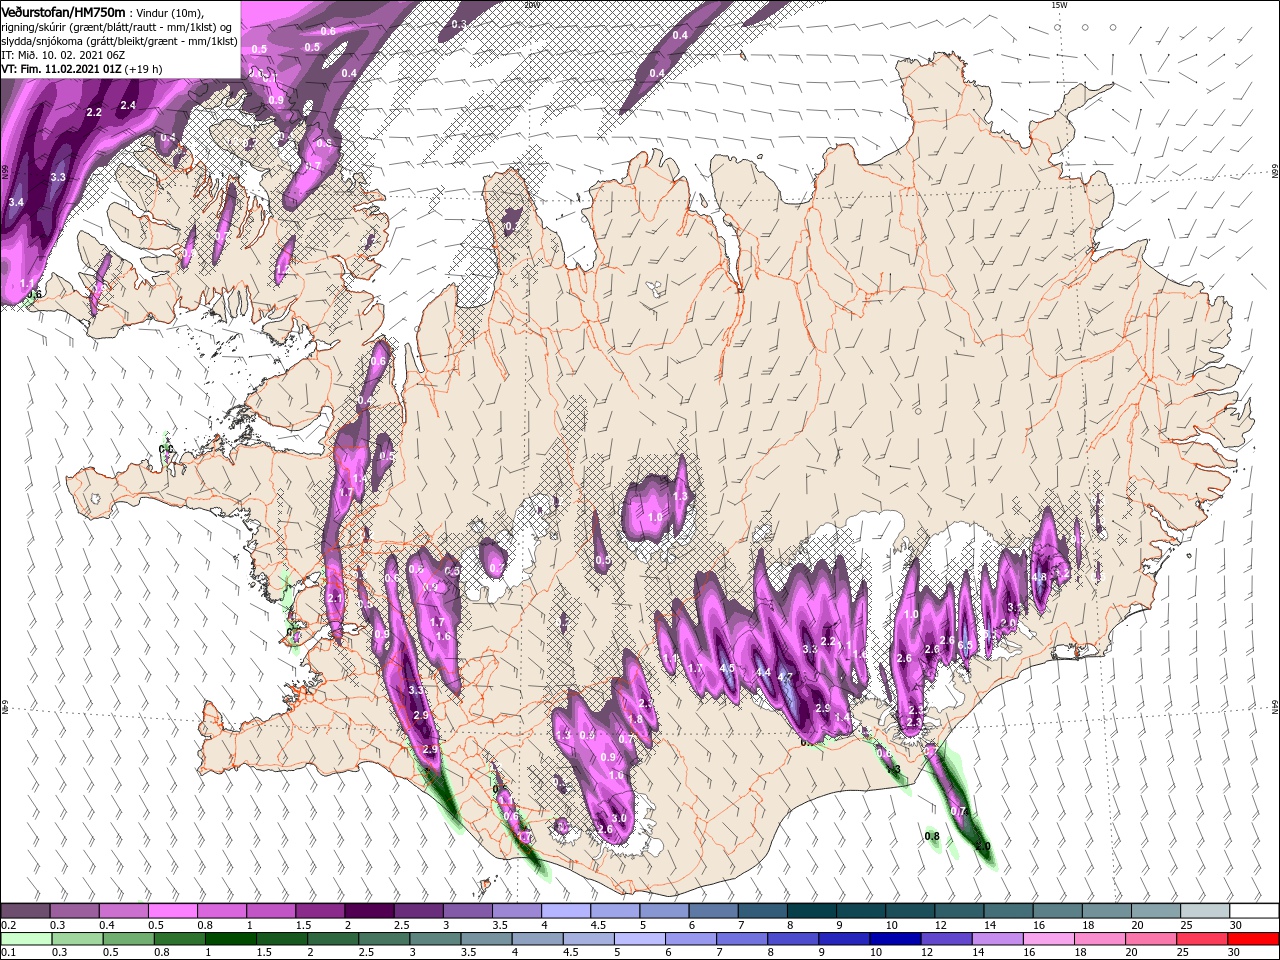Click the red rain legend swatch for 30
Viewport: 1280px width, 960px height.
coord(1253,939)
